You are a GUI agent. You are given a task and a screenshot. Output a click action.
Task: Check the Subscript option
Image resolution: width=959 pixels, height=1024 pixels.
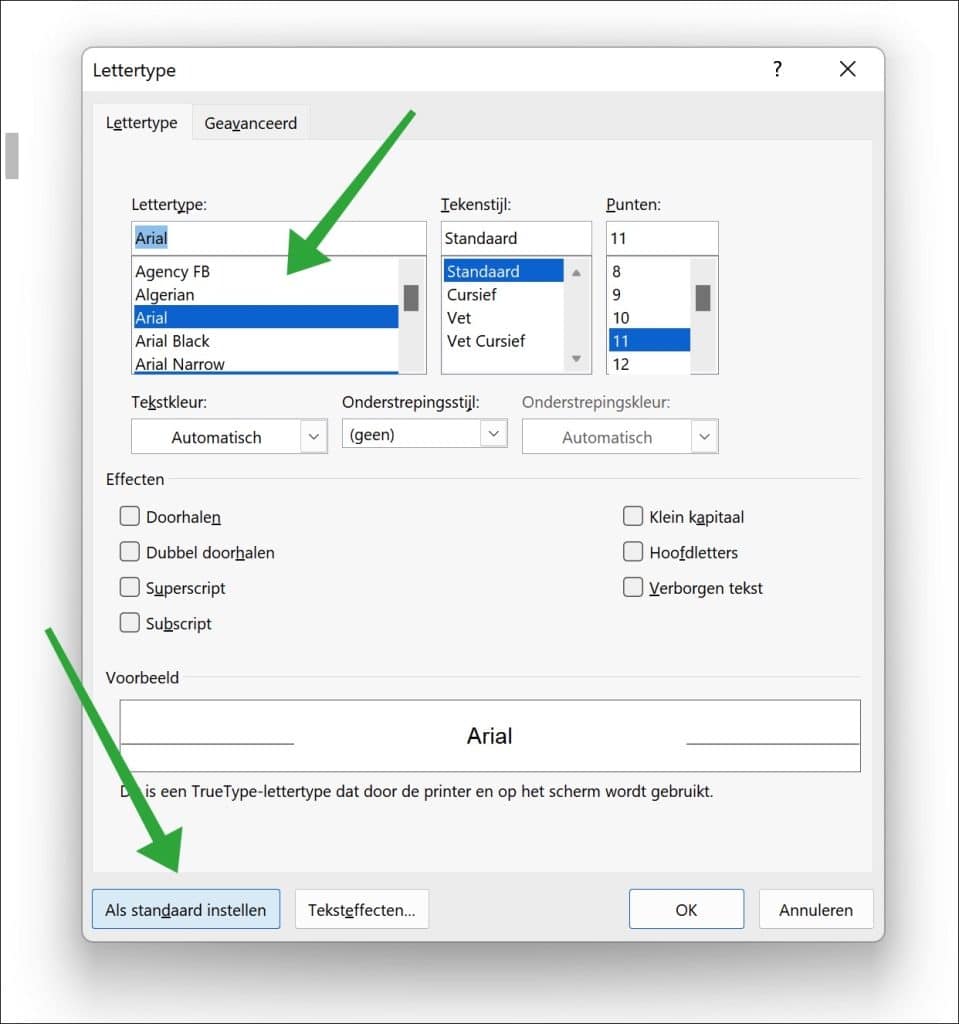click(x=130, y=622)
